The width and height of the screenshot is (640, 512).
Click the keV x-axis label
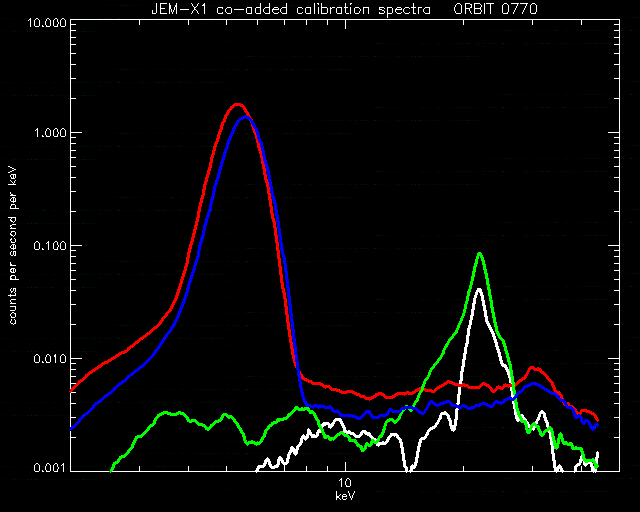[x=345, y=496]
